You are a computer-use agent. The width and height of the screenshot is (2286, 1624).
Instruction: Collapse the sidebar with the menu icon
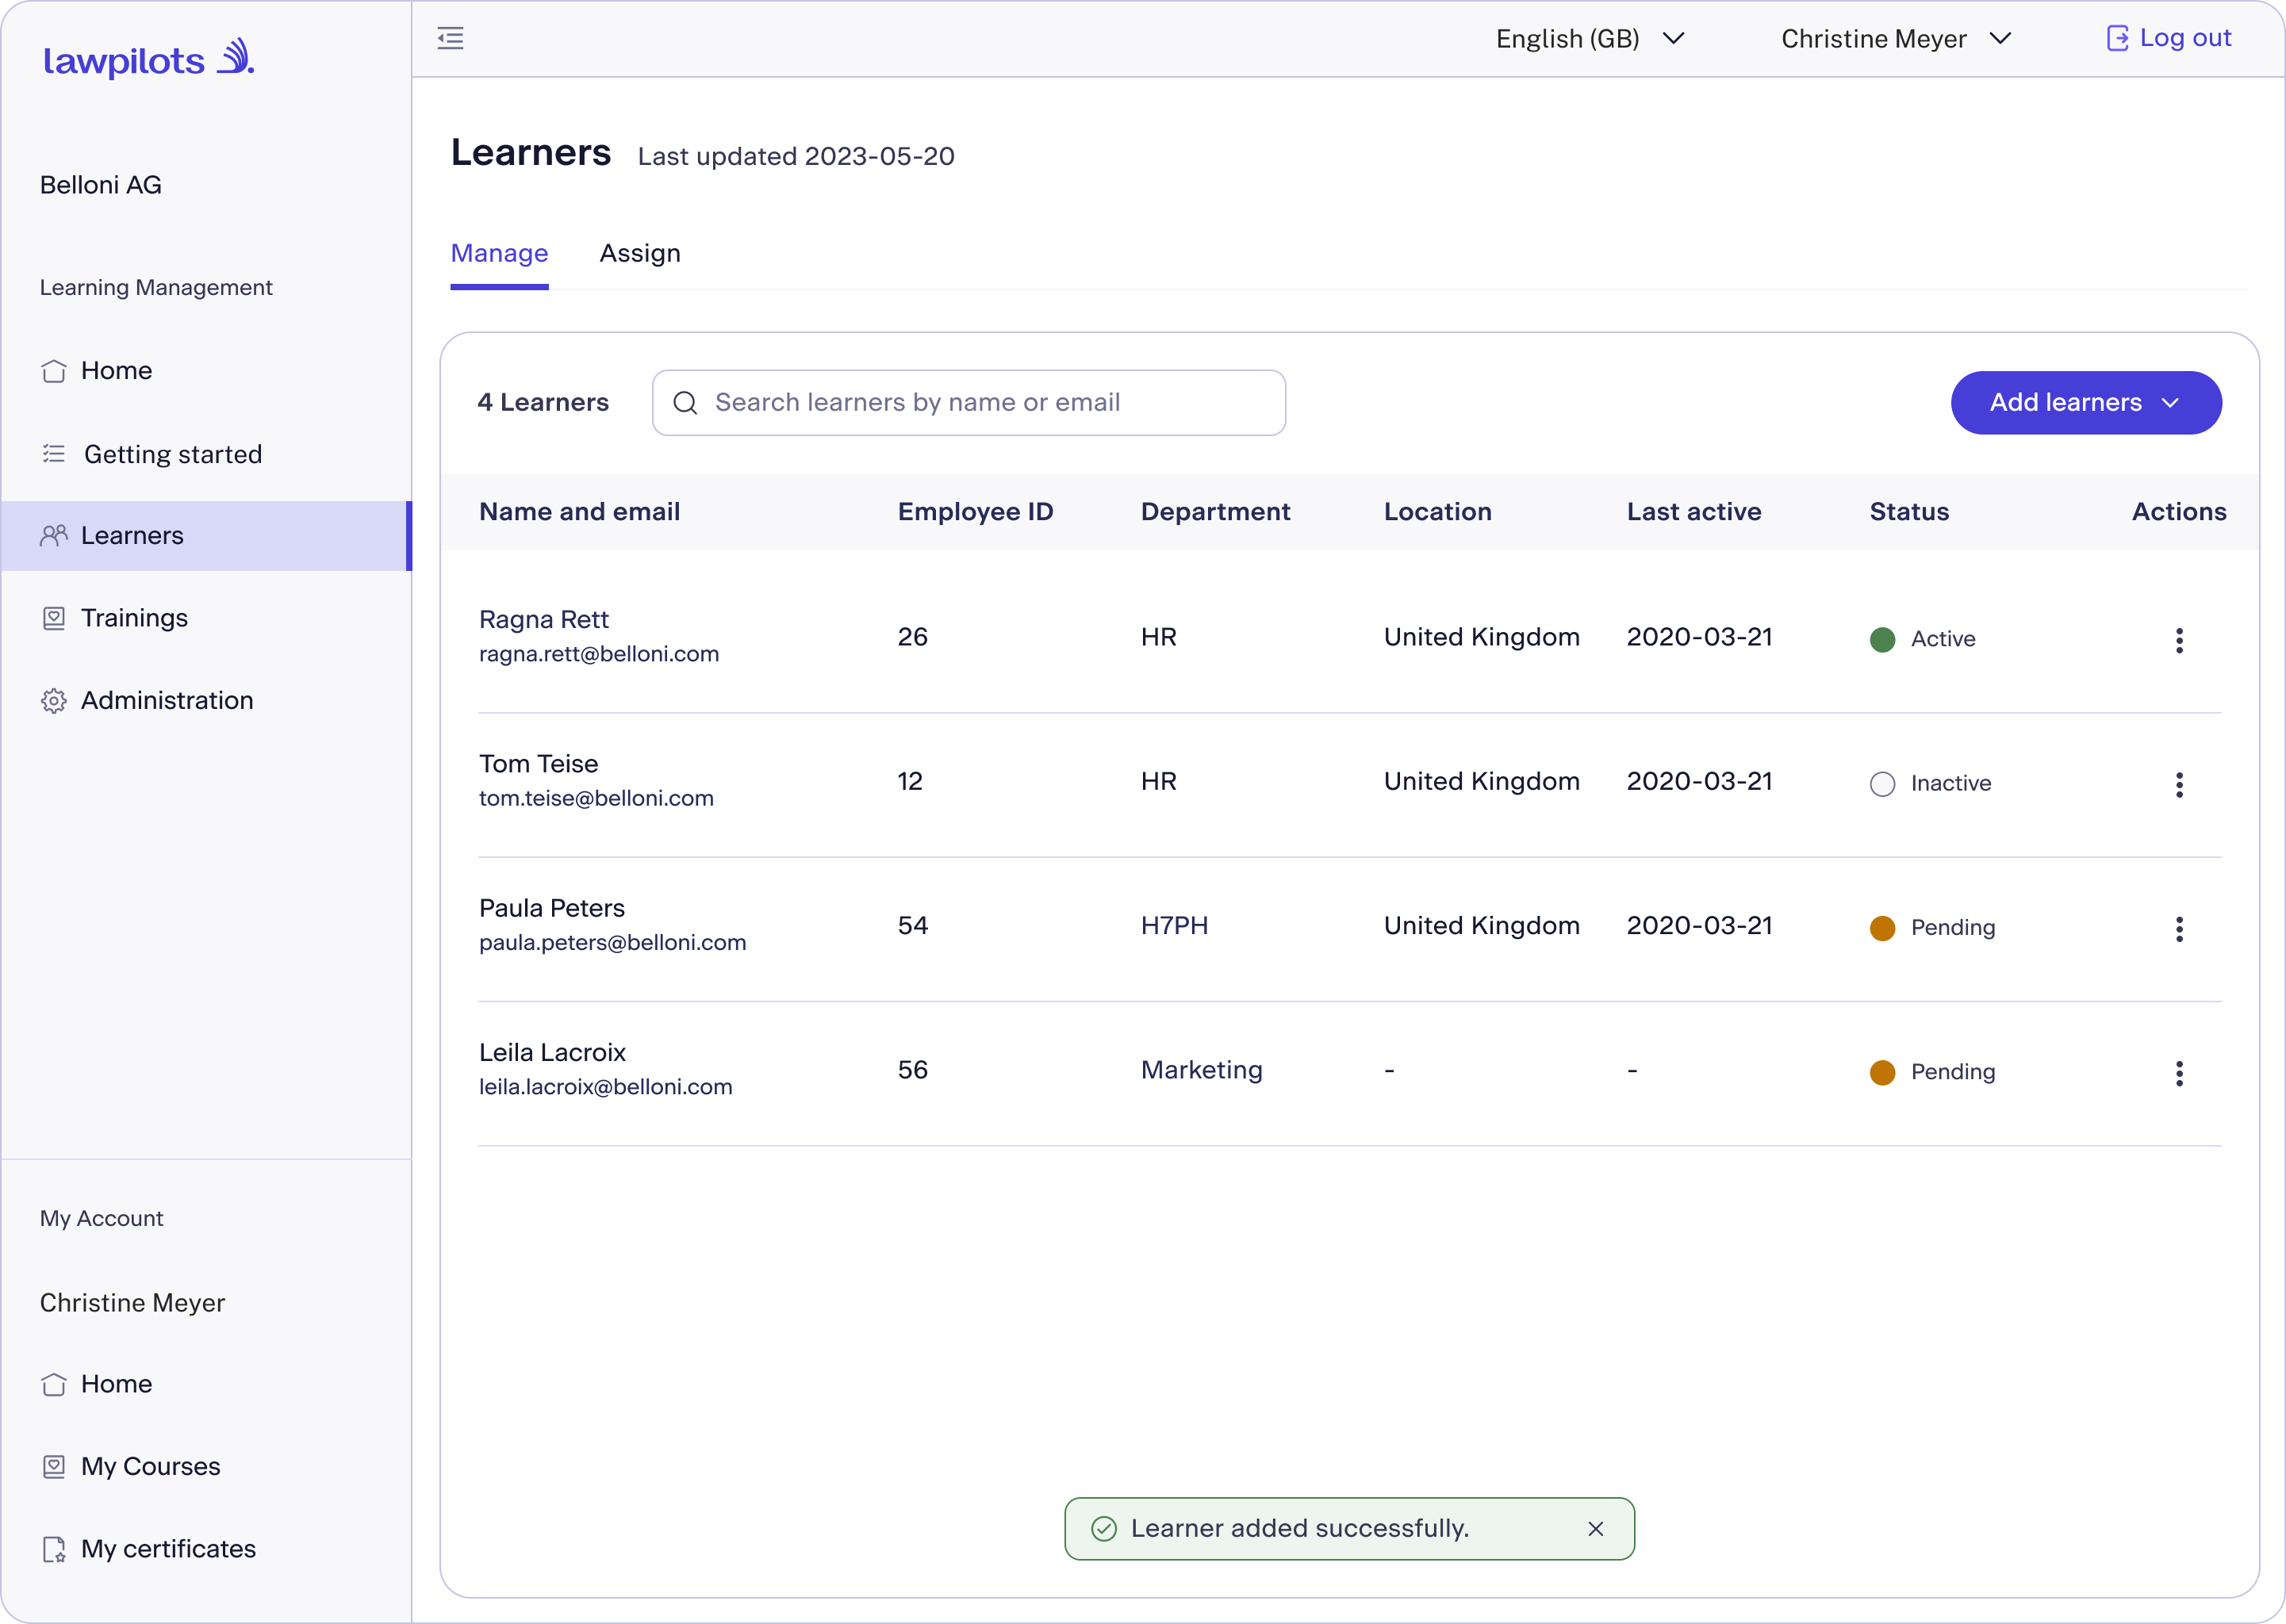[x=451, y=39]
